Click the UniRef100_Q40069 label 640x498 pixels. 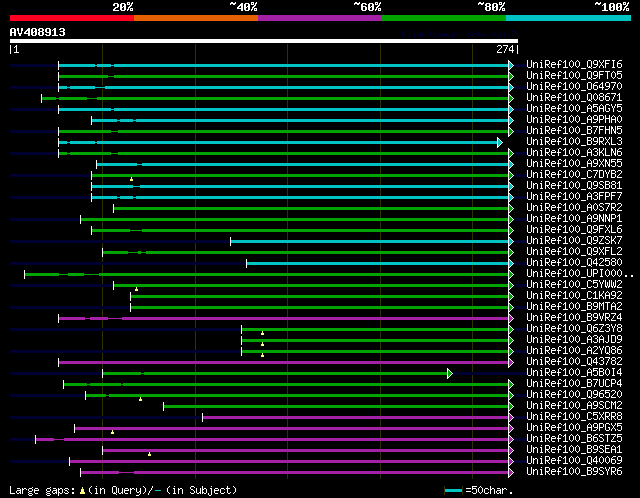click(574, 461)
